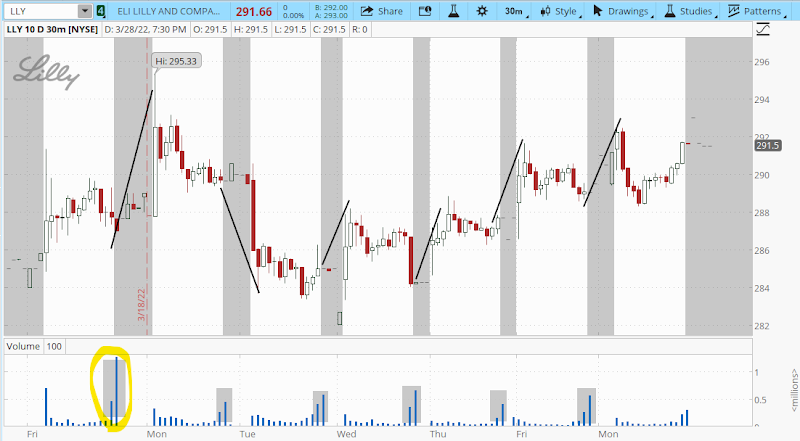Click the LLY symbol input field

point(41,11)
